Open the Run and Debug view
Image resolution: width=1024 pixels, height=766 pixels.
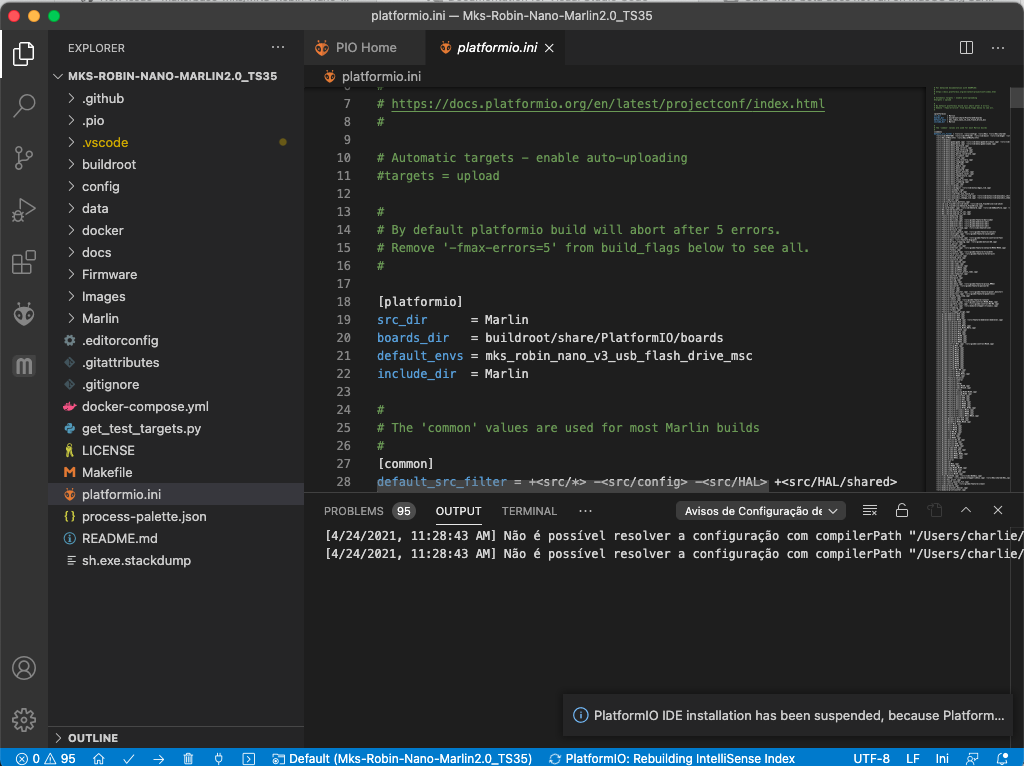click(x=24, y=210)
